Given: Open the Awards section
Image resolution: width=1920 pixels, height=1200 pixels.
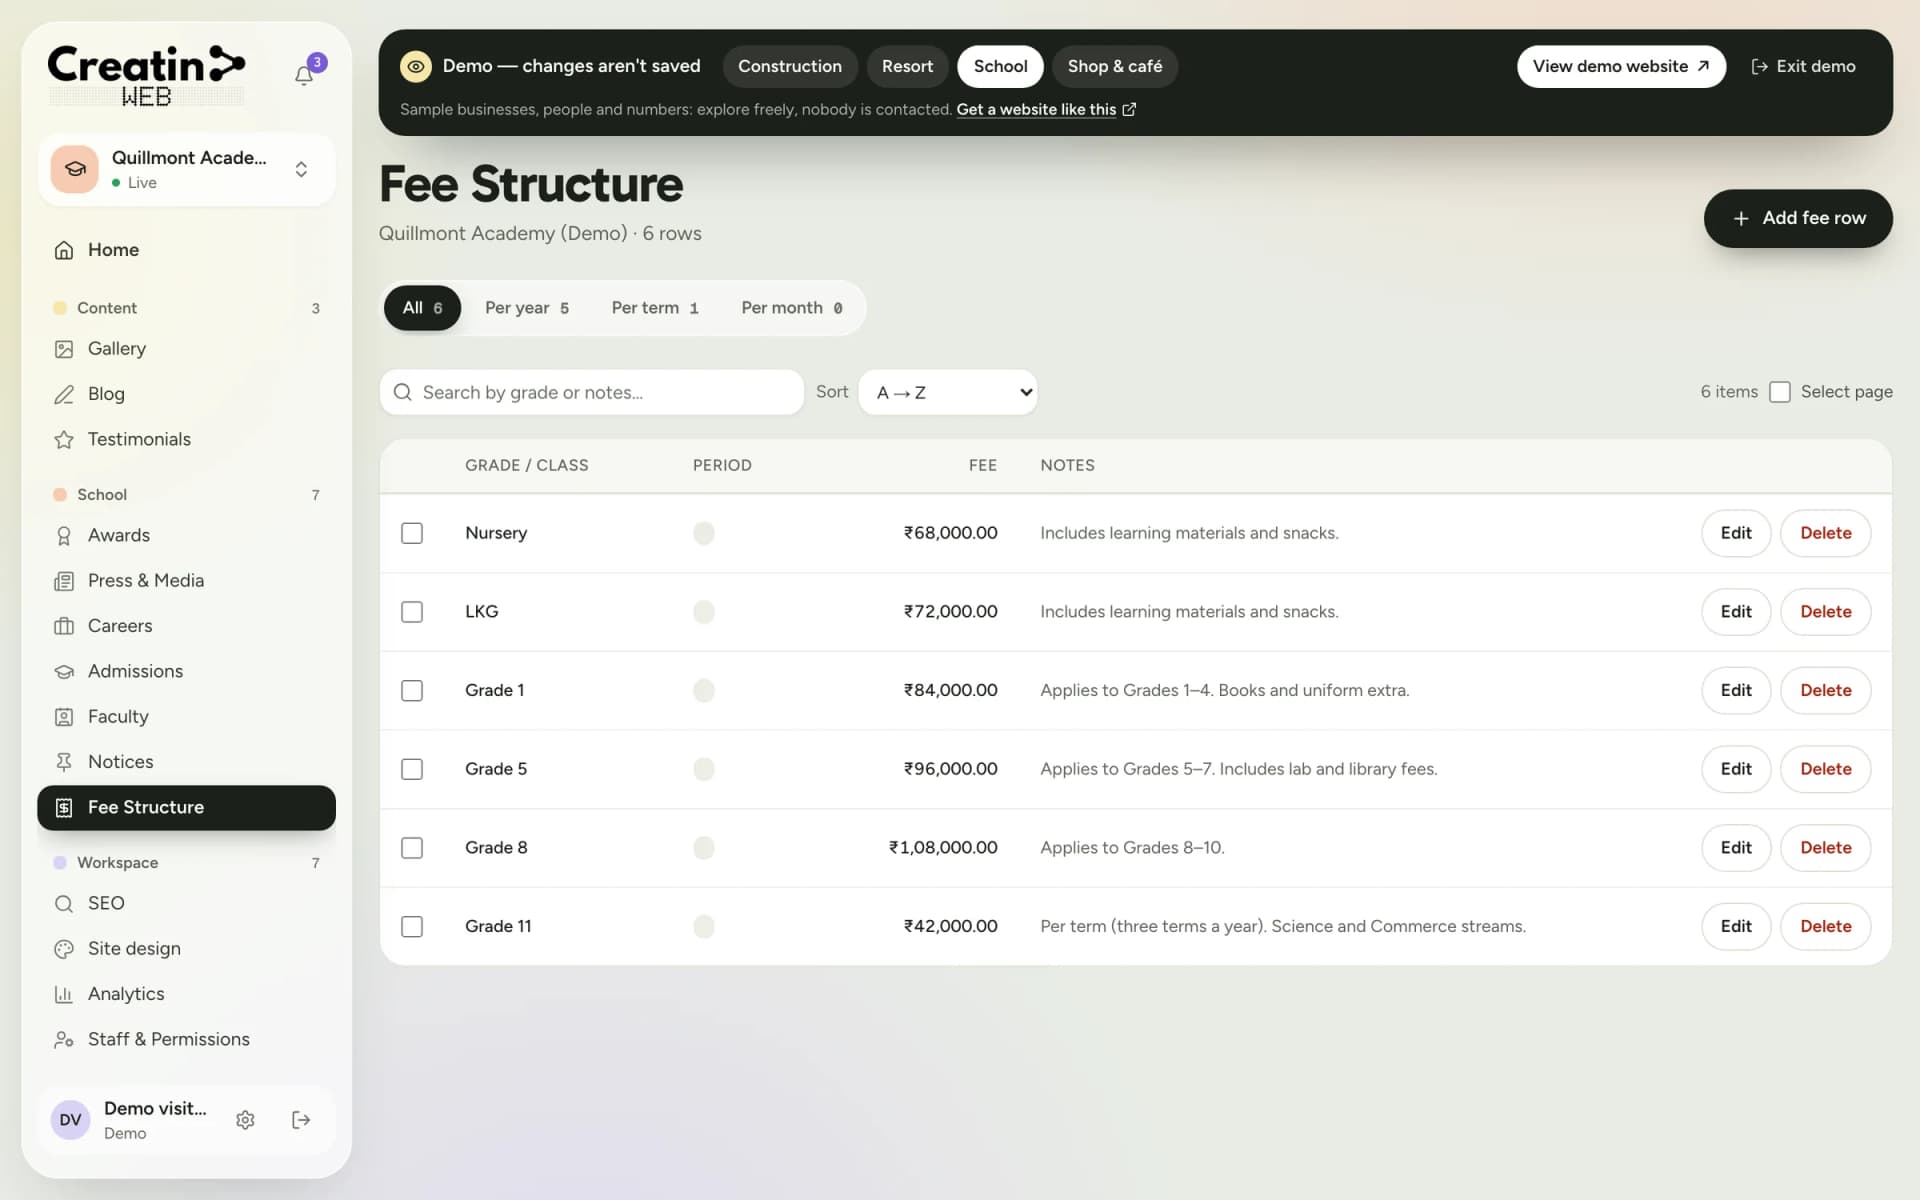Looking at the screenshot, I should 186,535.
